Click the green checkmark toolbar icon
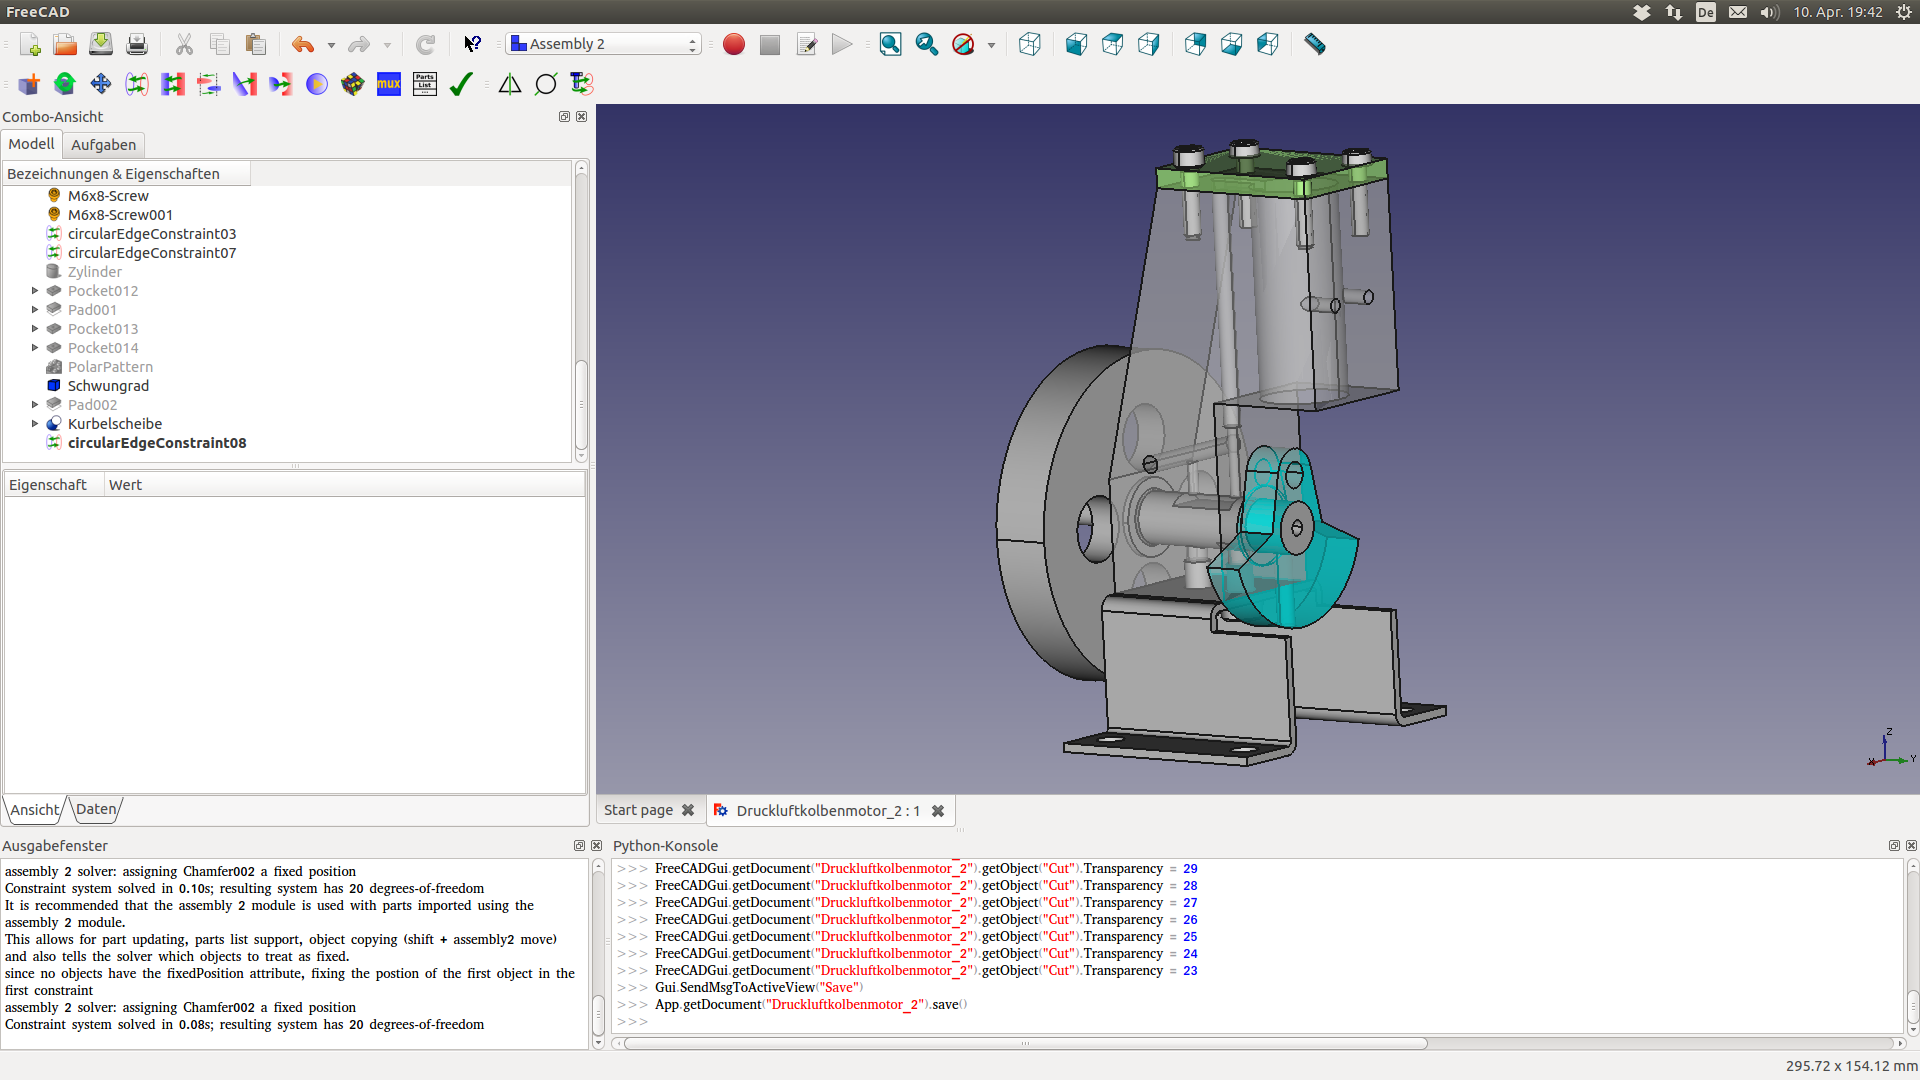The height and width of the screenshot is (1080, 1920). (x=461, y=84)
